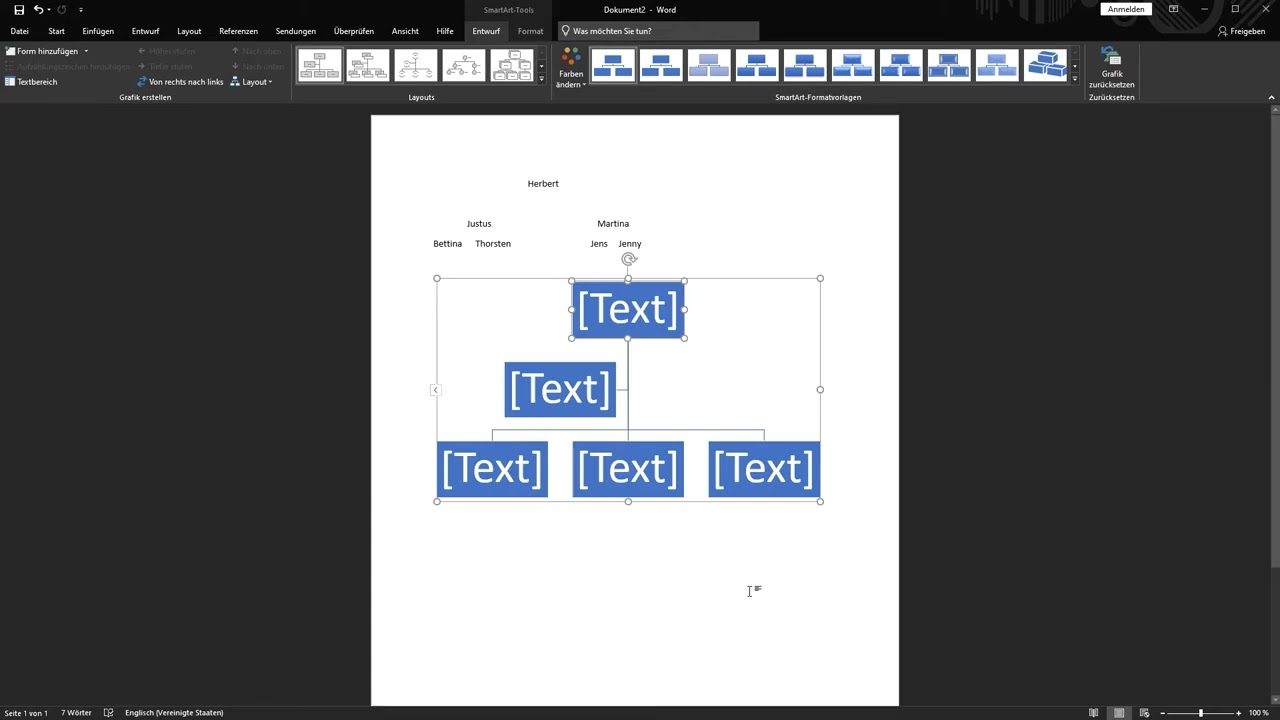
Task: Open ribbon display options icon
Action: pos(1173,9)
